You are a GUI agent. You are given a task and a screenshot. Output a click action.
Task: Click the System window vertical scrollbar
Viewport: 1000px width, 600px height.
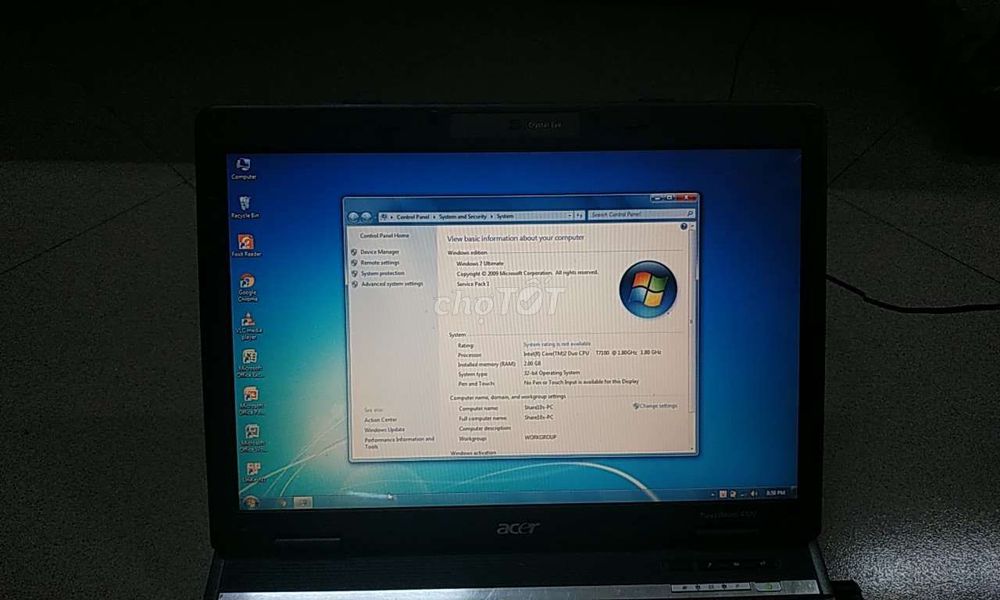(692, 337)
